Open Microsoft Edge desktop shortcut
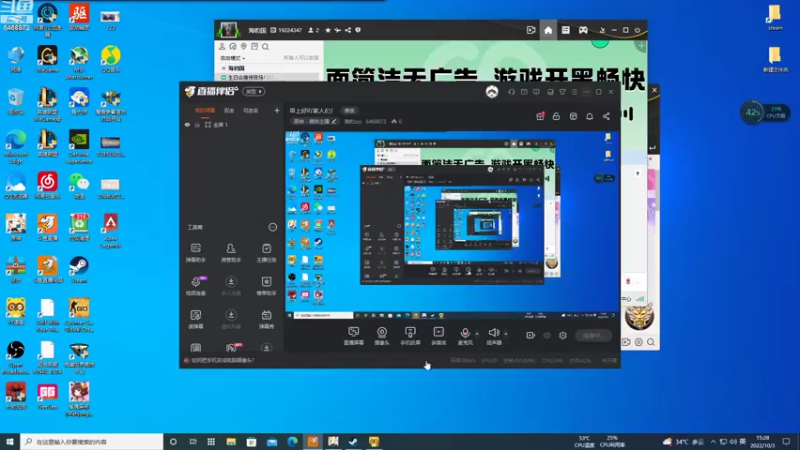 16,147
